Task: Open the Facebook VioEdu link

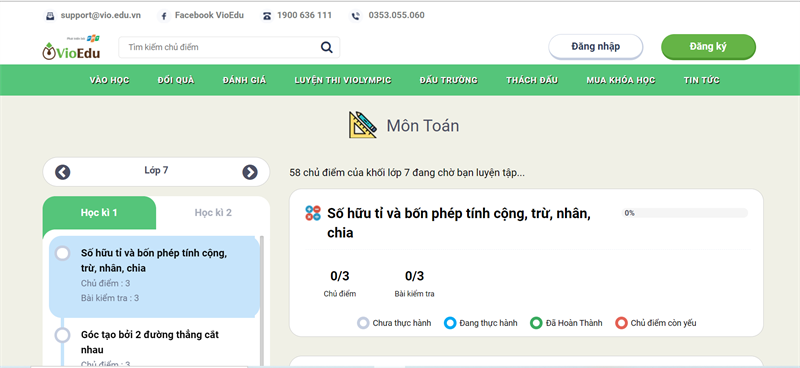Action: point(209,15)
